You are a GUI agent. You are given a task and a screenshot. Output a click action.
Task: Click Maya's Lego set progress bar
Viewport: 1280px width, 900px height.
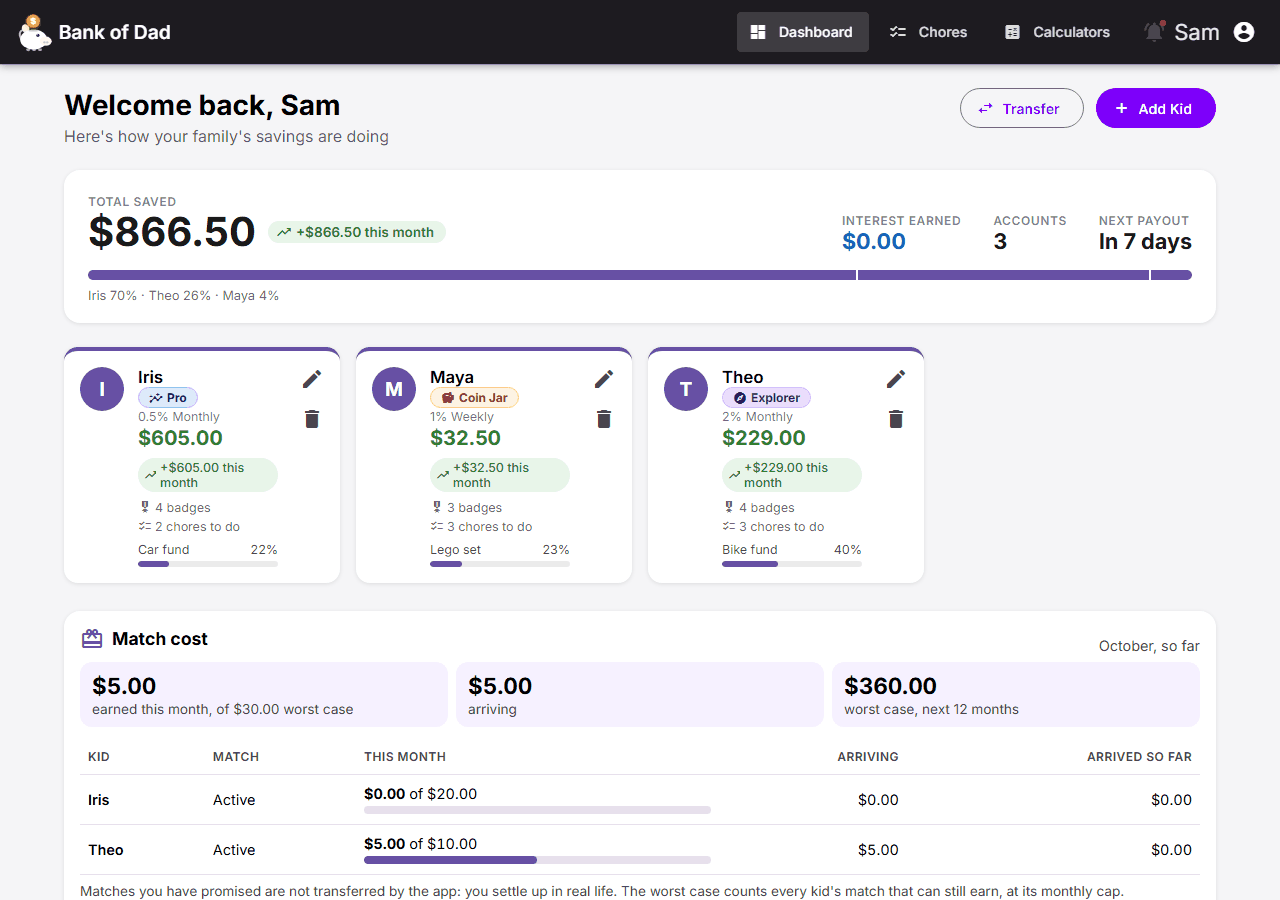point(500,564)
